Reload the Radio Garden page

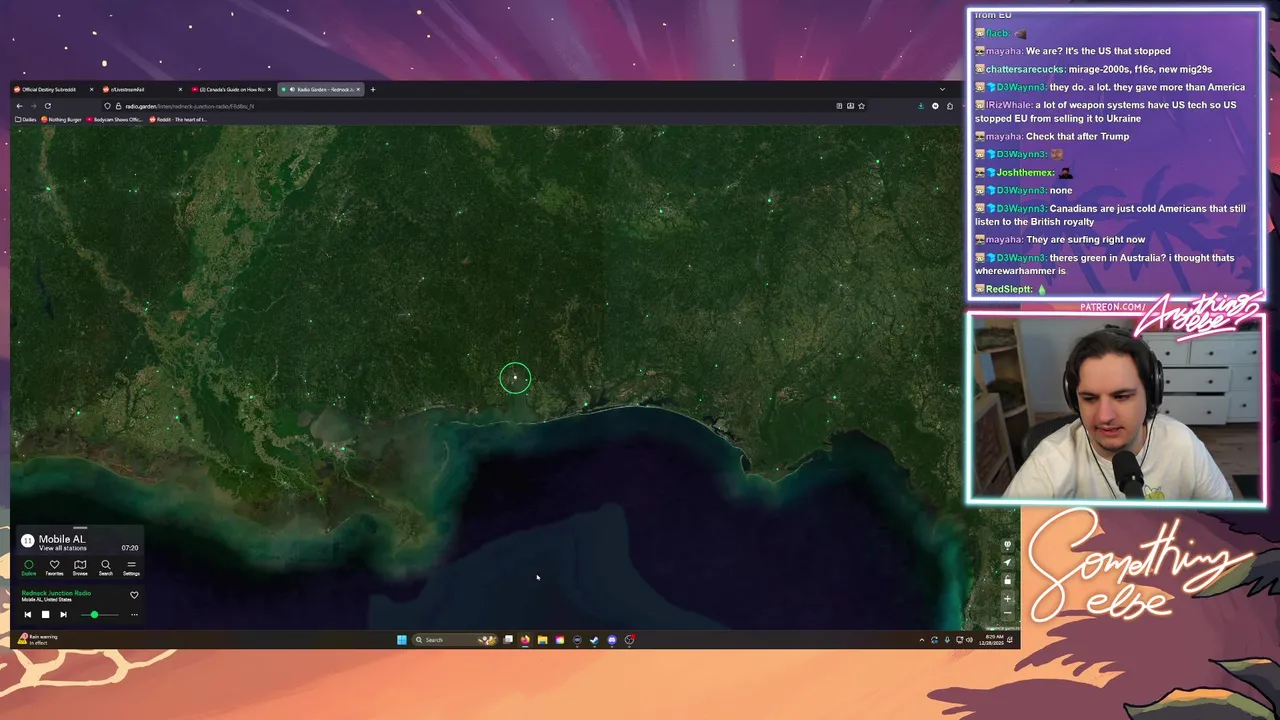47,106
